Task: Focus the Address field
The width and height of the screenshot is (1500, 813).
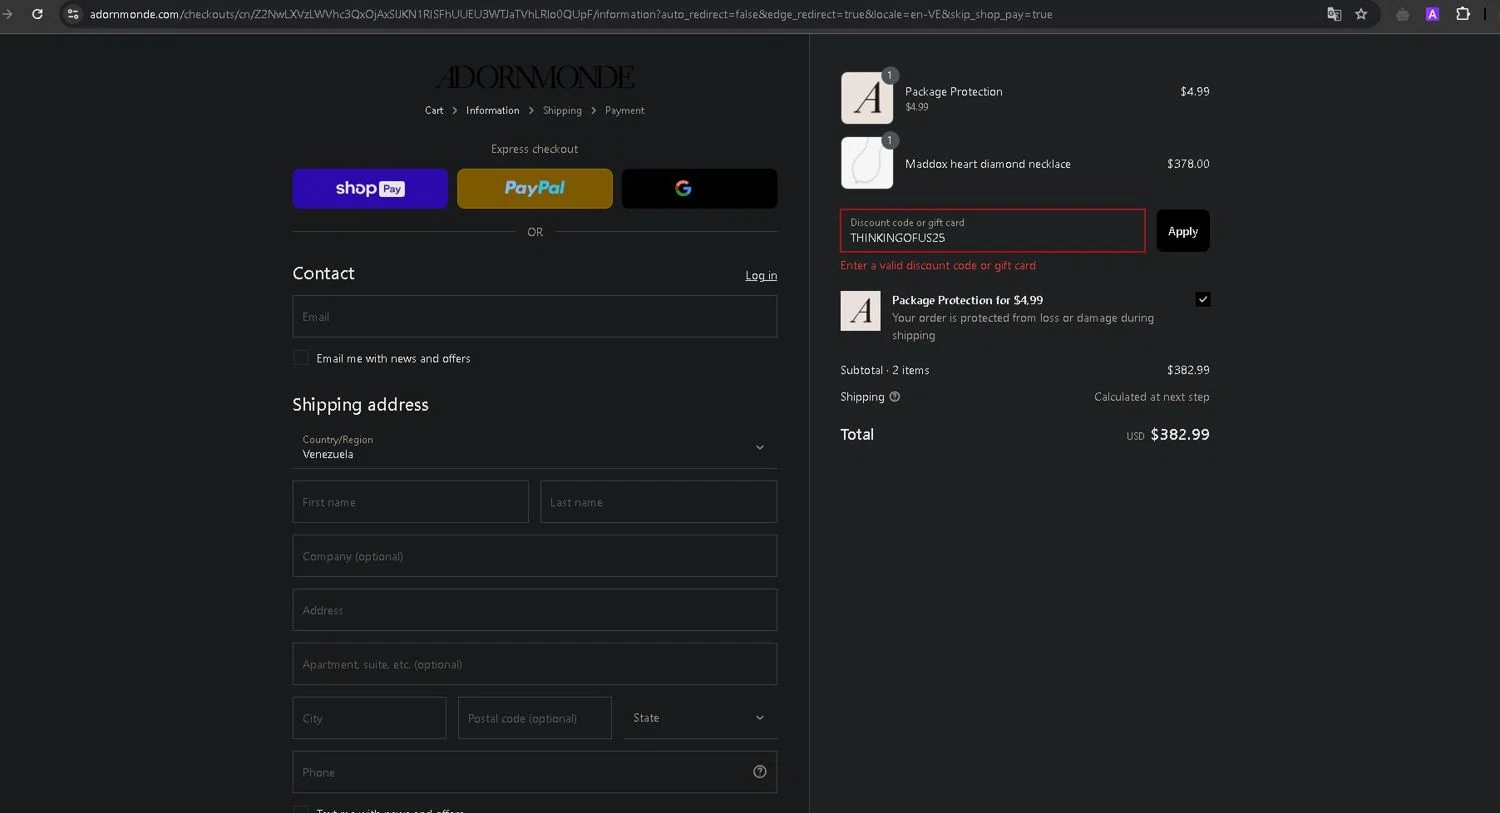Action: pos(535,610)
